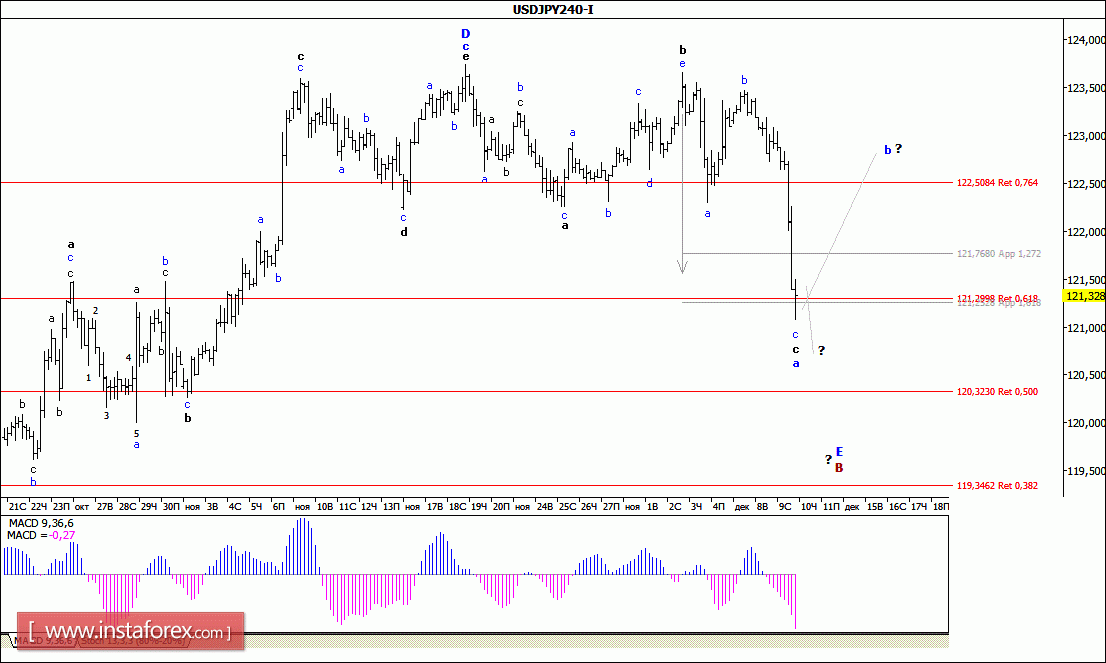Switch to the Stoch 13,3,3 indicator tab
This screenshot has height=663, width=1106.
tap(133, 641)
